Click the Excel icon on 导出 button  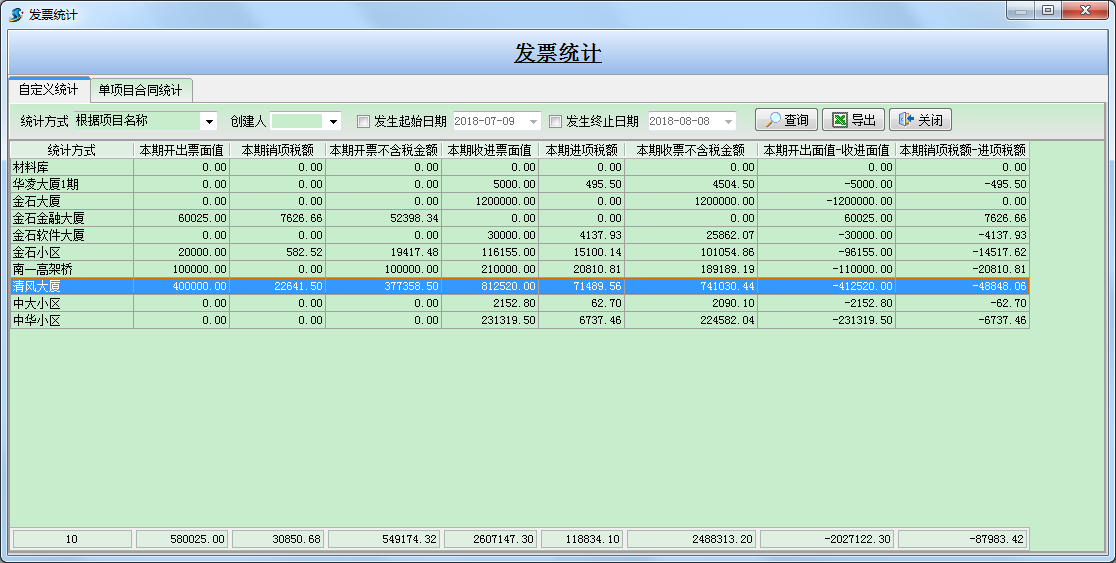840,120
